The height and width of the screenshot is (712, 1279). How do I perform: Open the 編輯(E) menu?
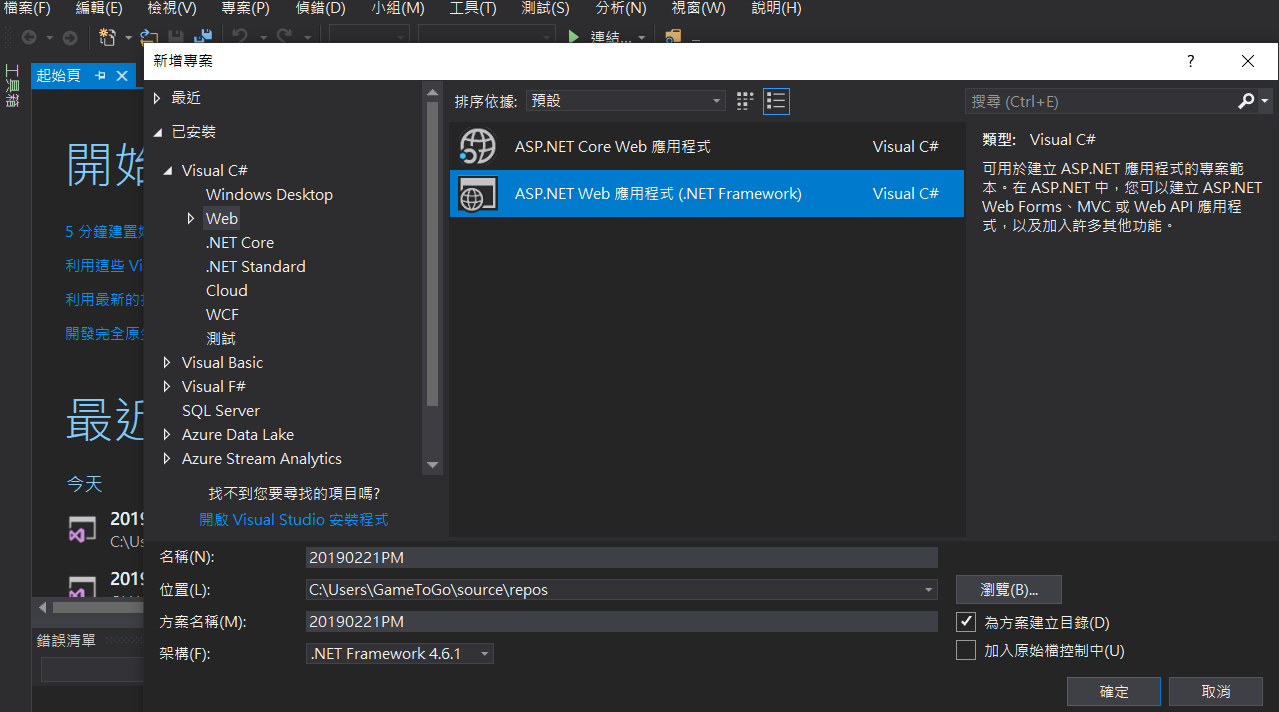click(x=99, y=8)
